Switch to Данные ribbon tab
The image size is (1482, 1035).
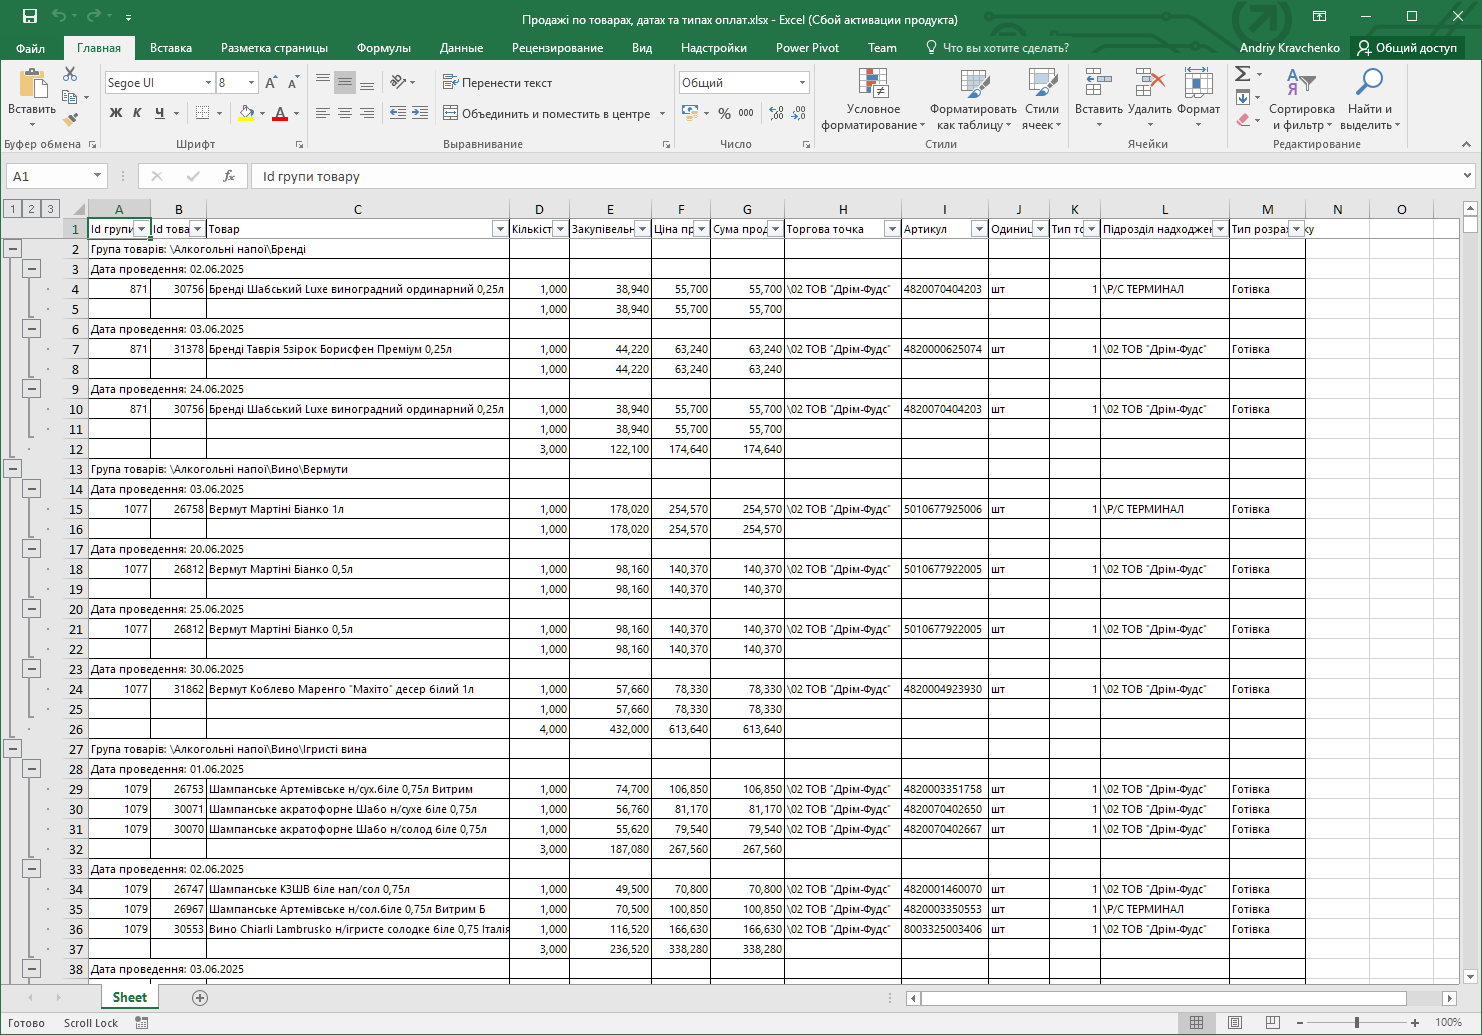pyautogui.click(x=461, y=48)
